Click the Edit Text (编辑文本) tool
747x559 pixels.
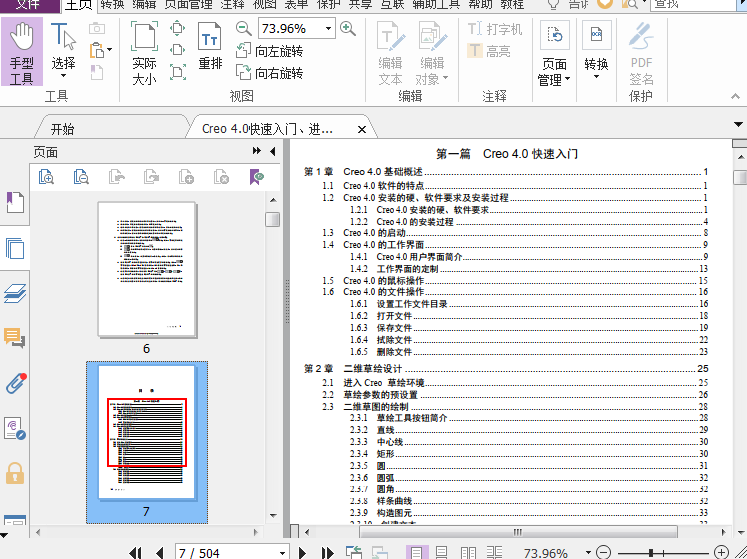pyautogui.click(x=391, y=53)
